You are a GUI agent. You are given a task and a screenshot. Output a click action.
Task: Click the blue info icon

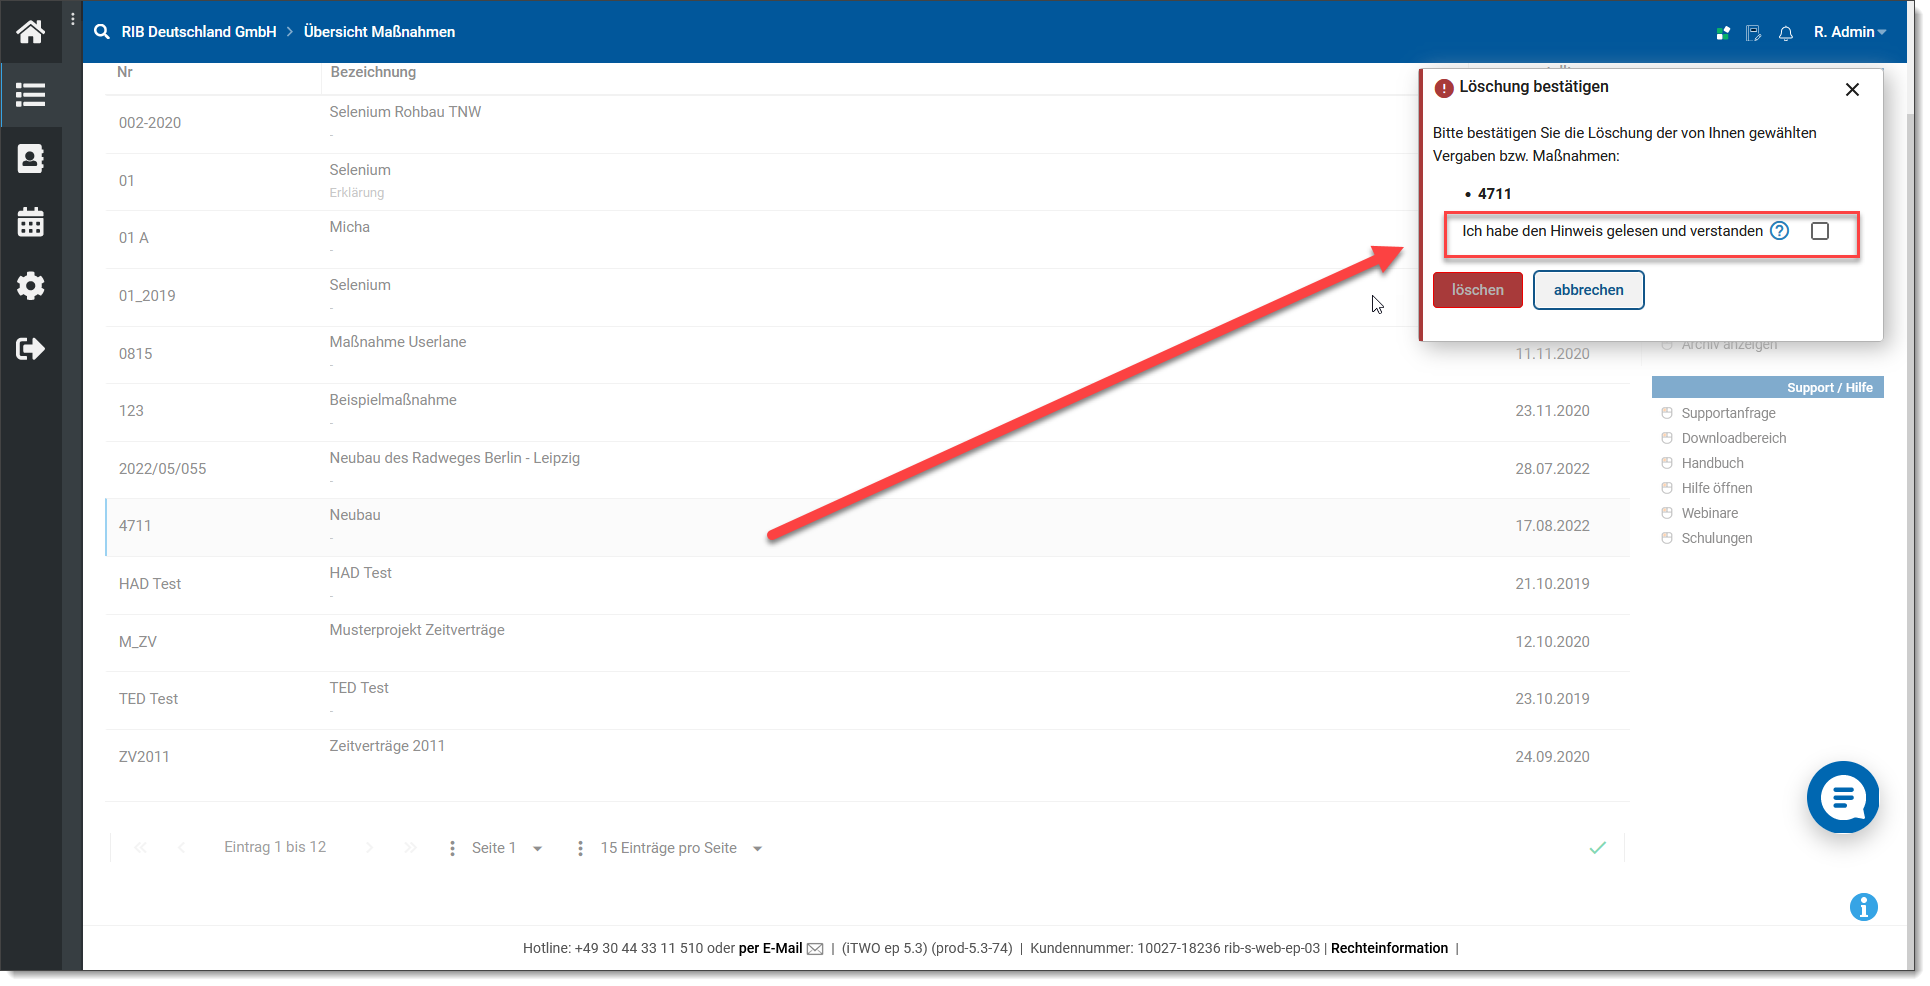1863,907
